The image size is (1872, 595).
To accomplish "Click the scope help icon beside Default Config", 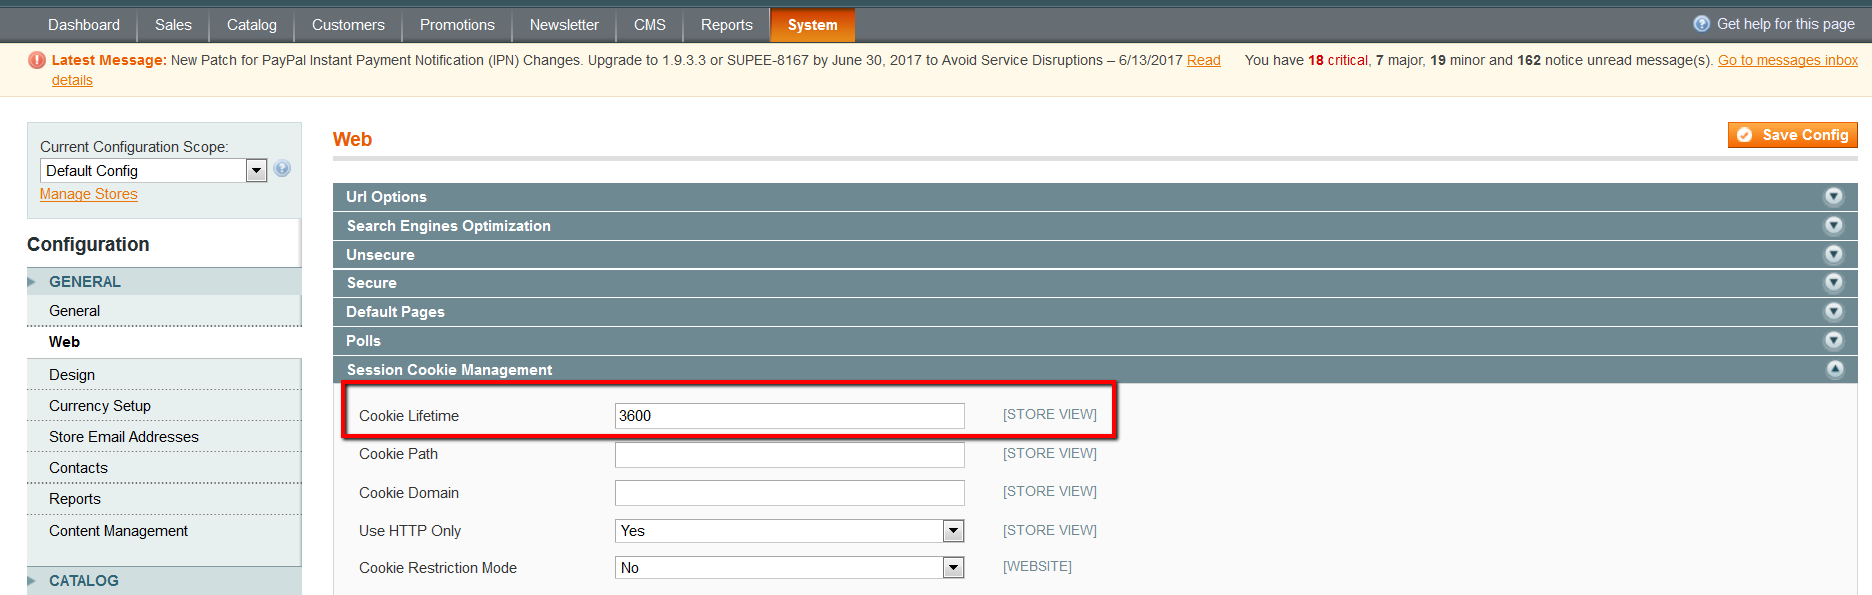I will click(x=282, y=169).
